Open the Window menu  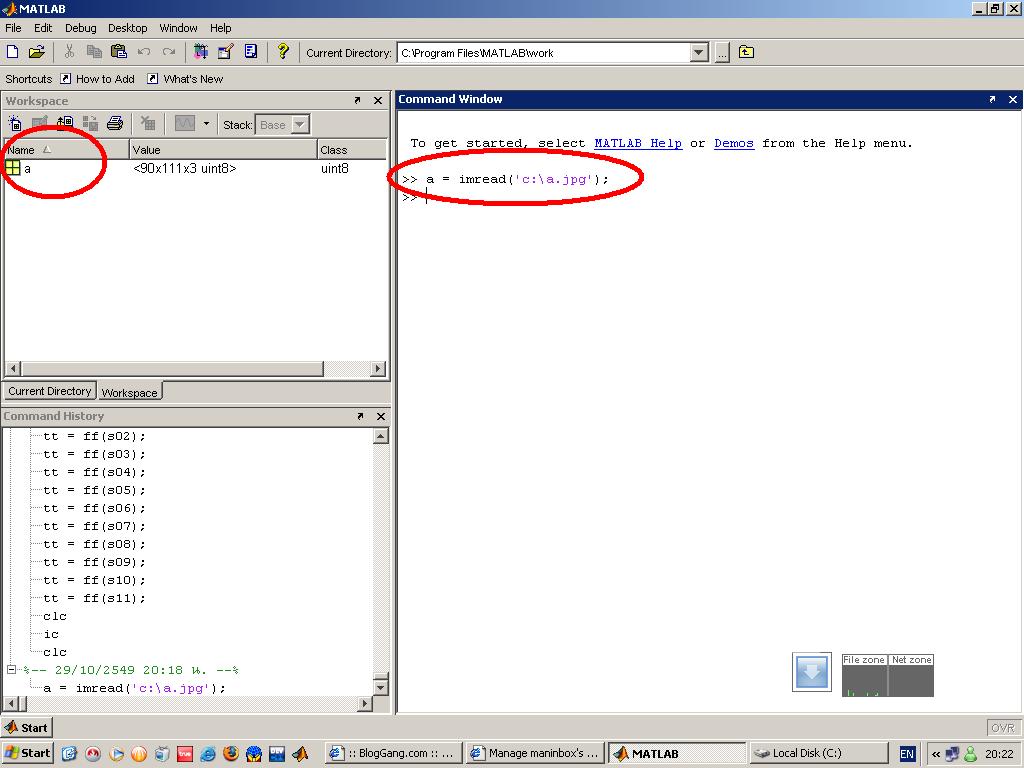(x=178, y=28)
